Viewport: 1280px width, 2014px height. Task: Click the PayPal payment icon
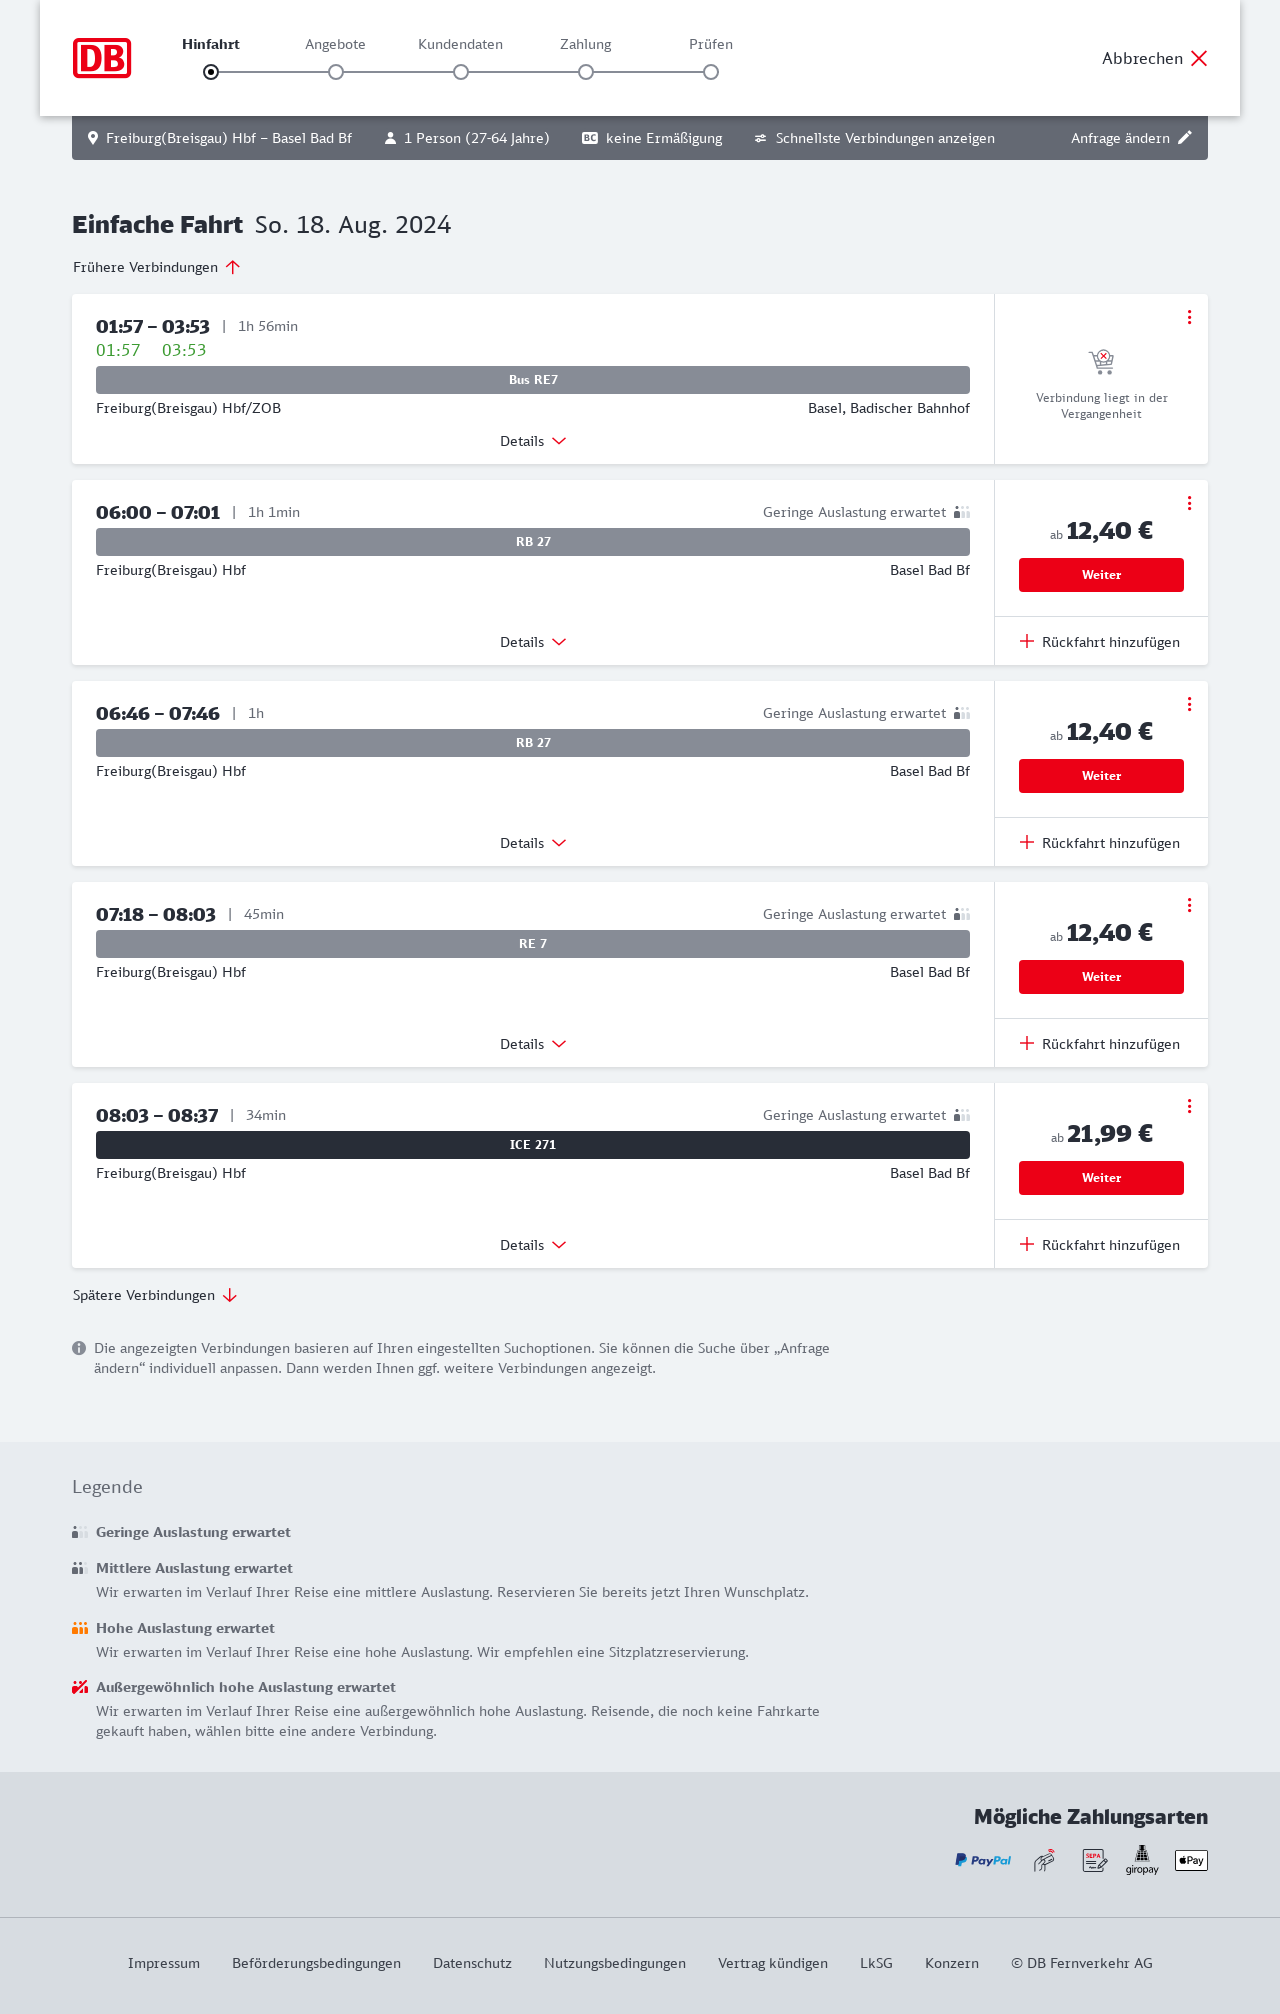[x=983, y=1860]
